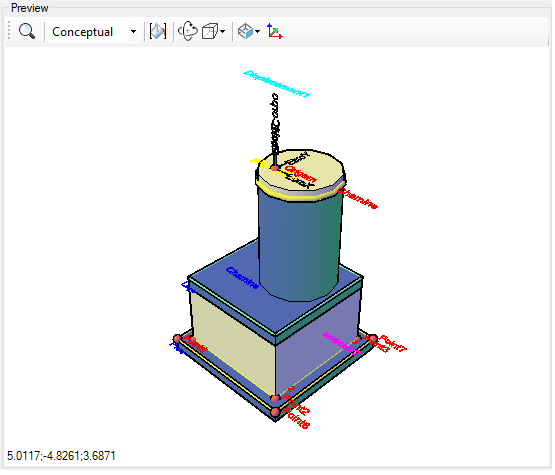This screenshot has width=555, height=475.
Task: Open the Conceptual visual style dropdown
Action: coord(94,32)
